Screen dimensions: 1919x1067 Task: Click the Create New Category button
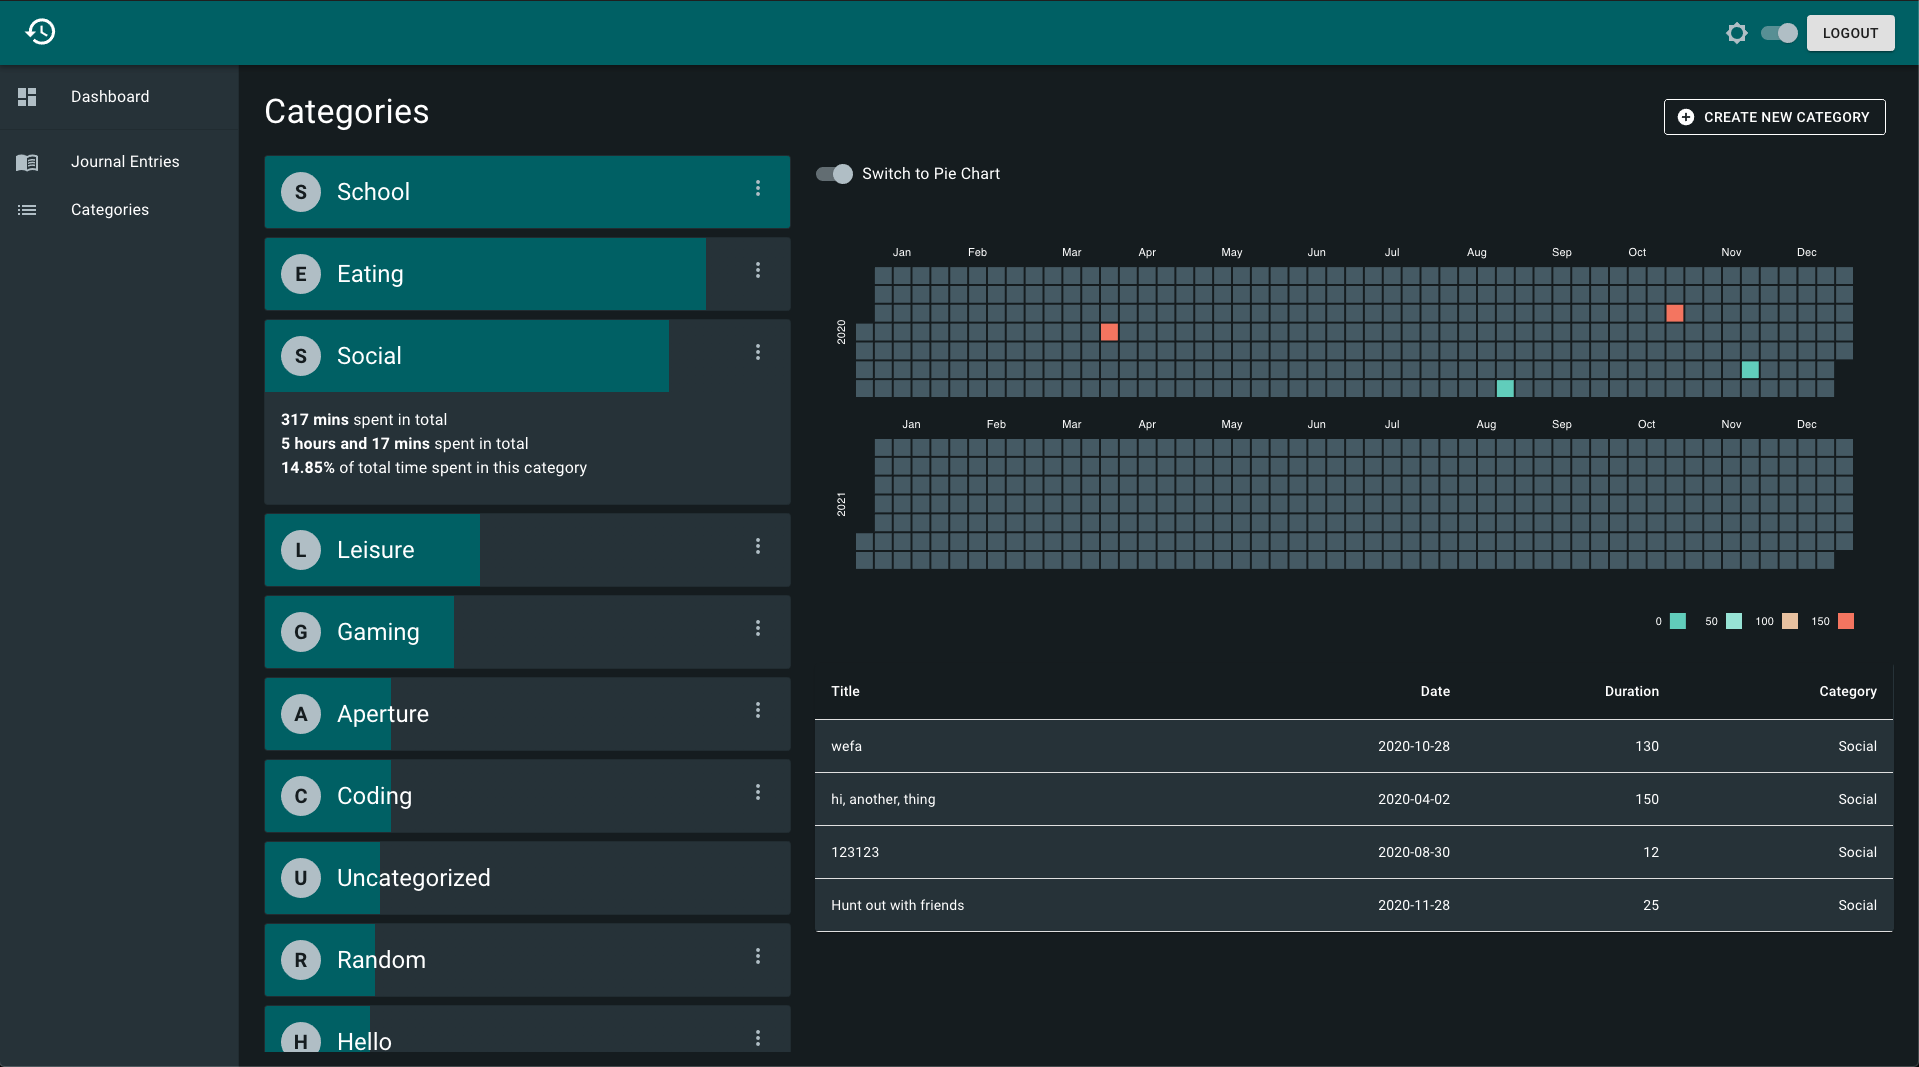tap(1774, 117)
